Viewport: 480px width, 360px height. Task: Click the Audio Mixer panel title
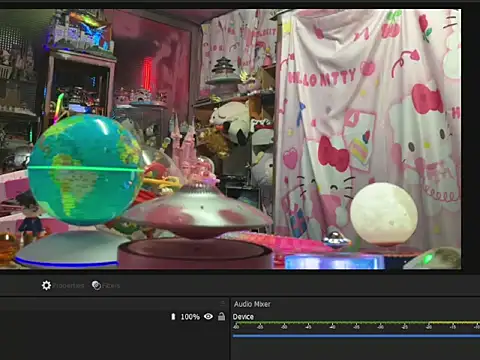pyautogui.click(x=252, y=304)
